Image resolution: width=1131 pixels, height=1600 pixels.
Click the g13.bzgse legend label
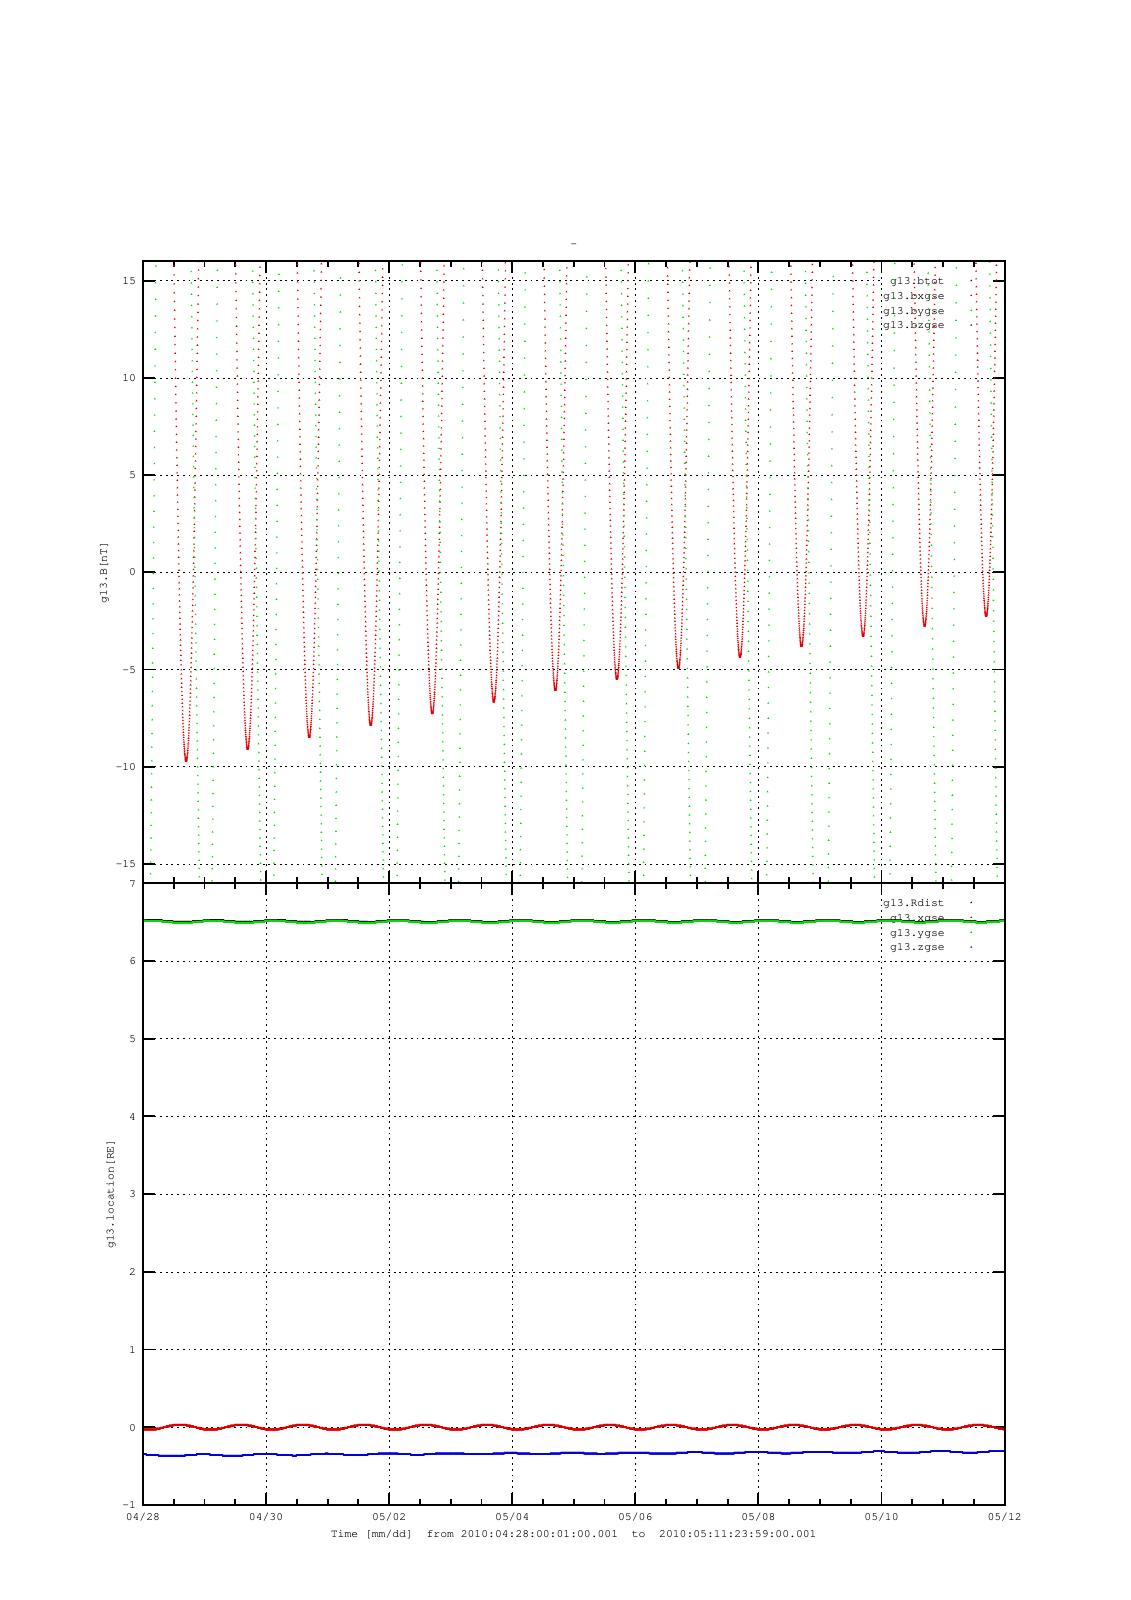click(x=913, y=325)
